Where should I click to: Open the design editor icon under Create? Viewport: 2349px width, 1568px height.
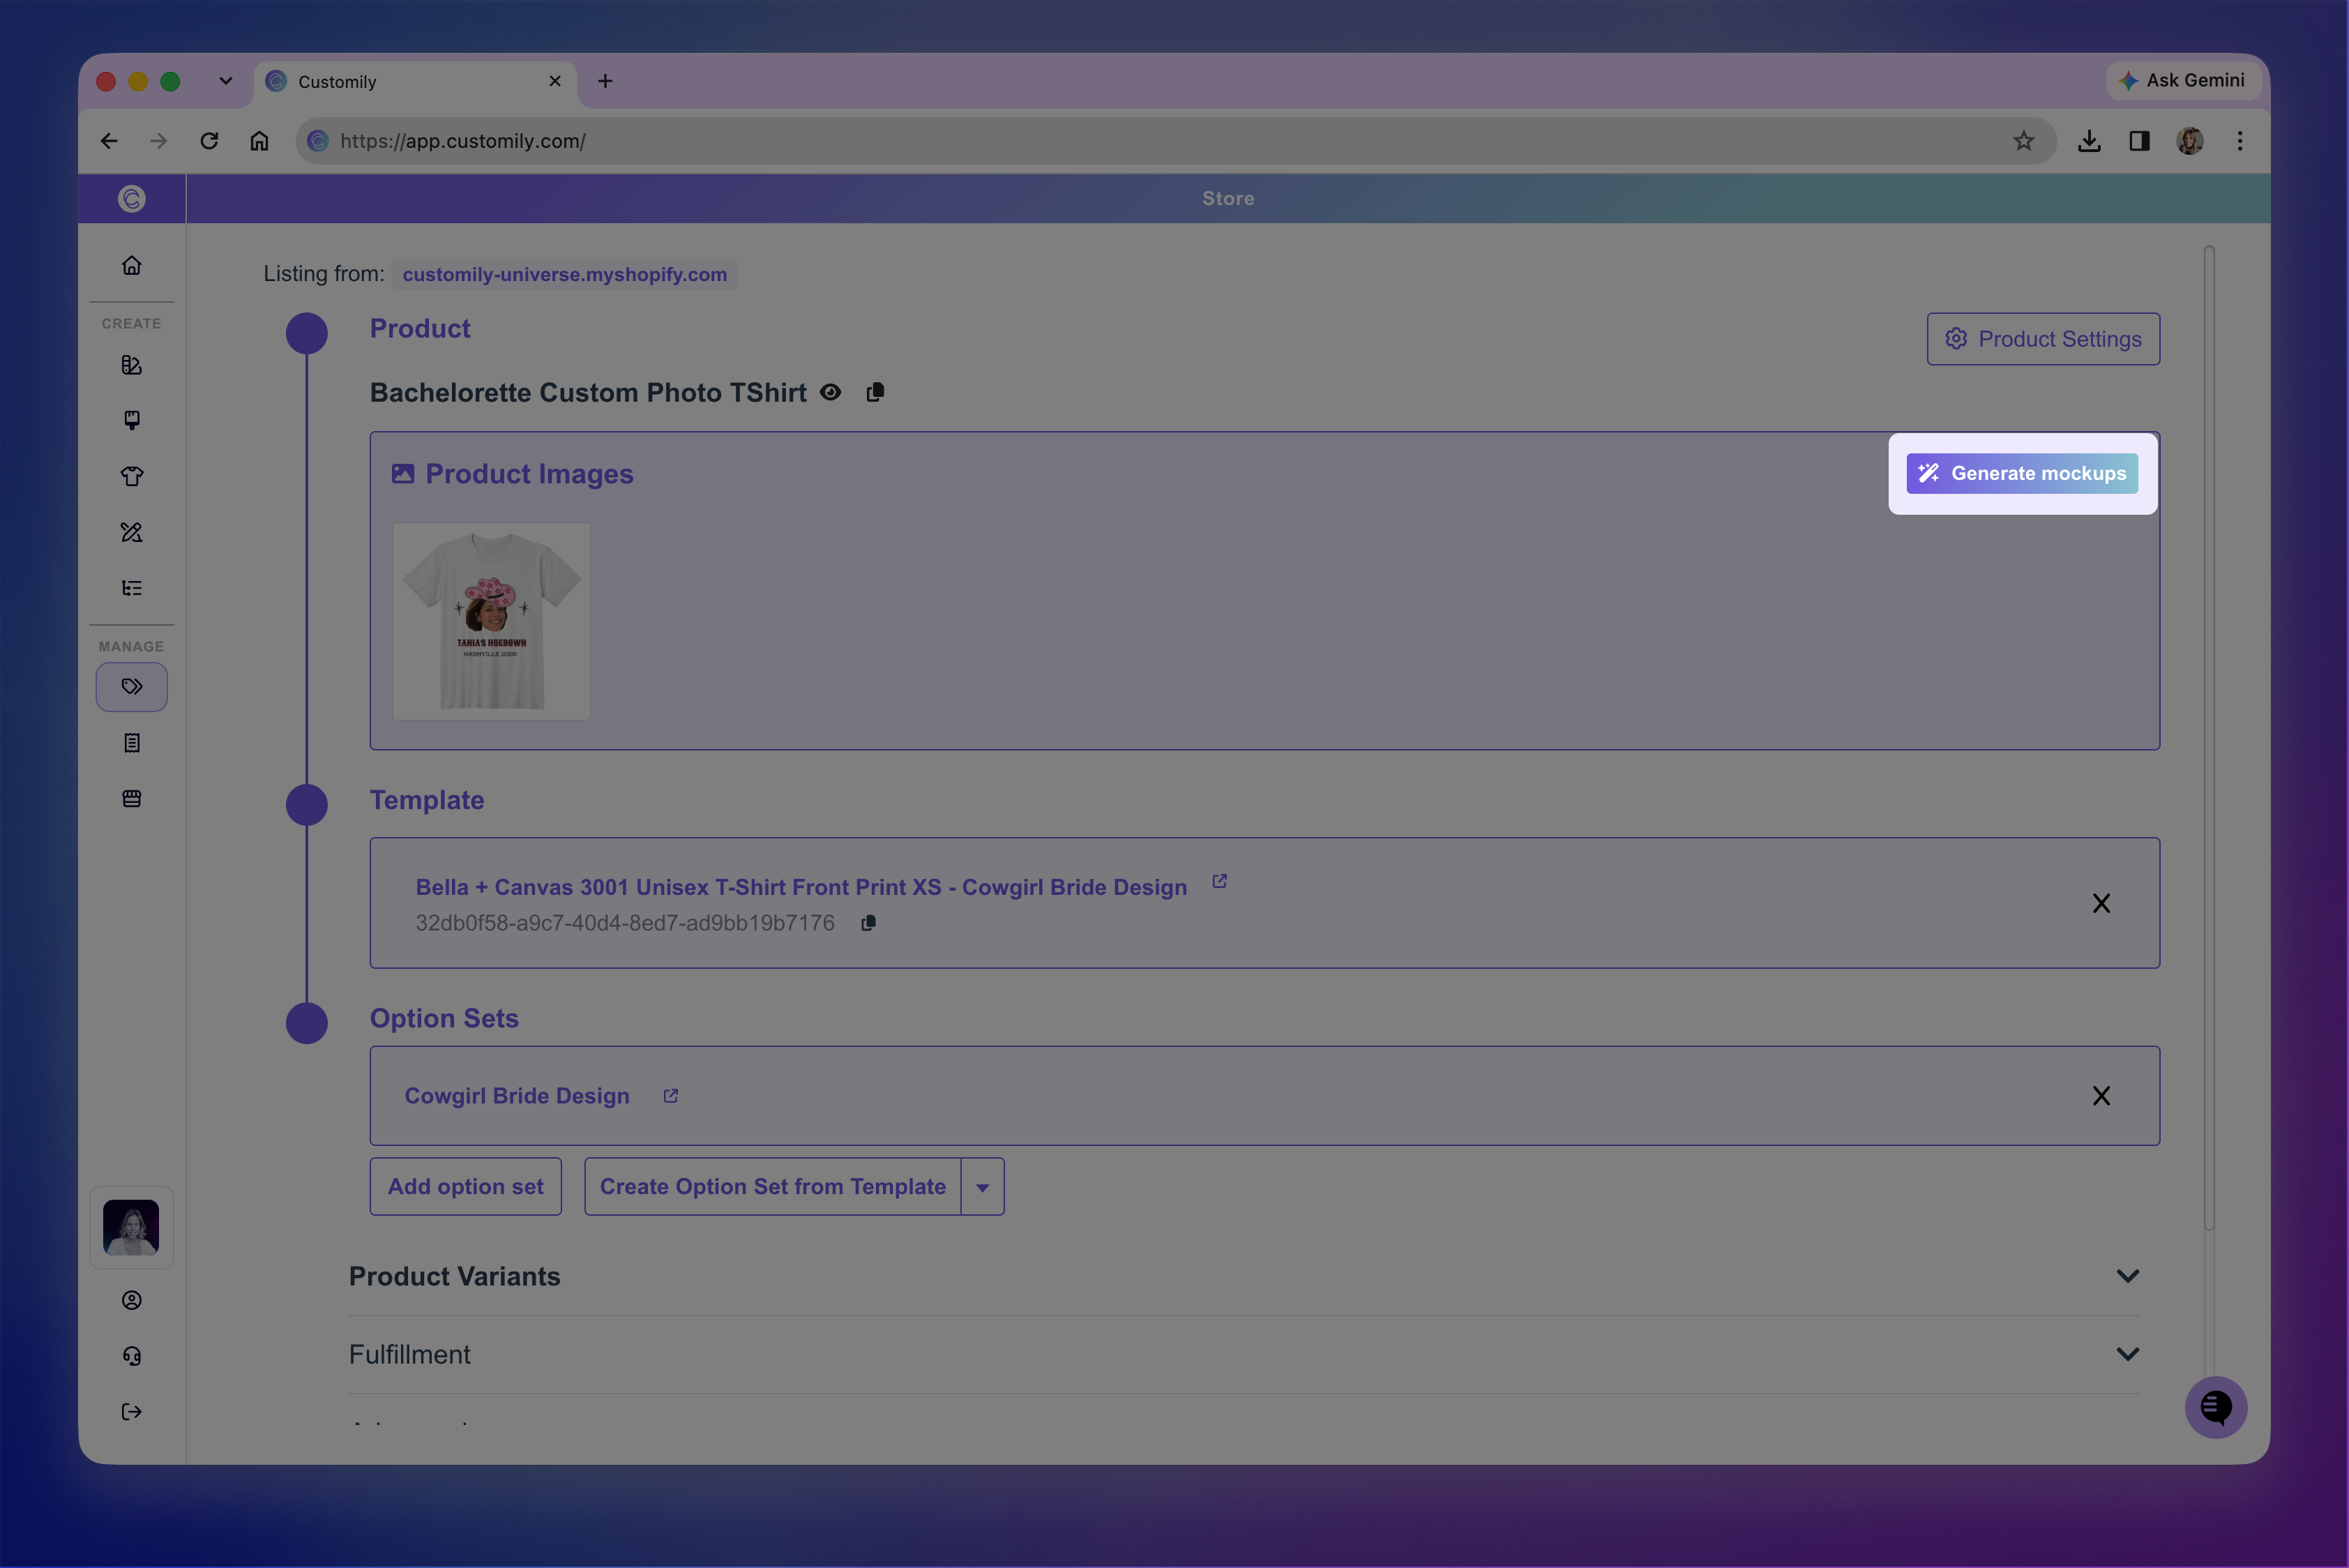[x=132, y=365]
